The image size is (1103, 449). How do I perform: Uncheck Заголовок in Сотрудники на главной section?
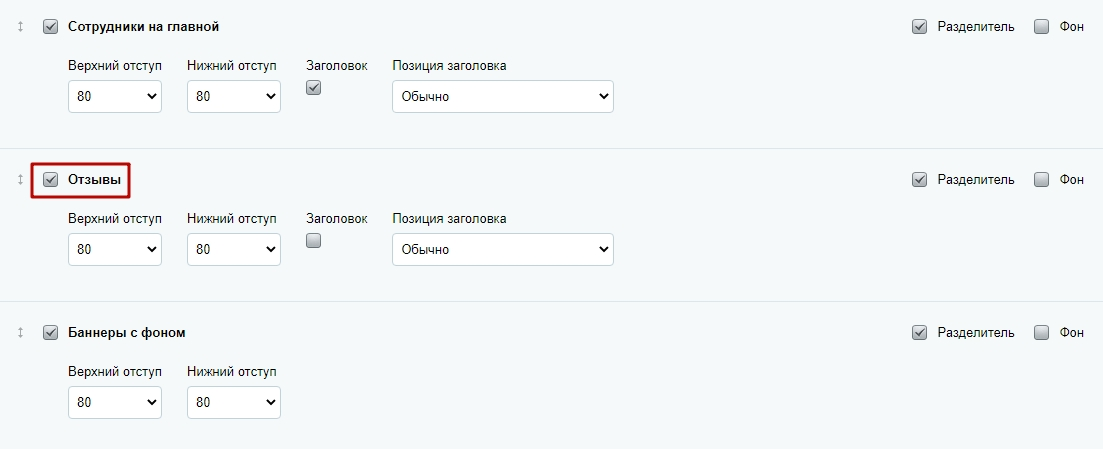(x=313, y=88)
